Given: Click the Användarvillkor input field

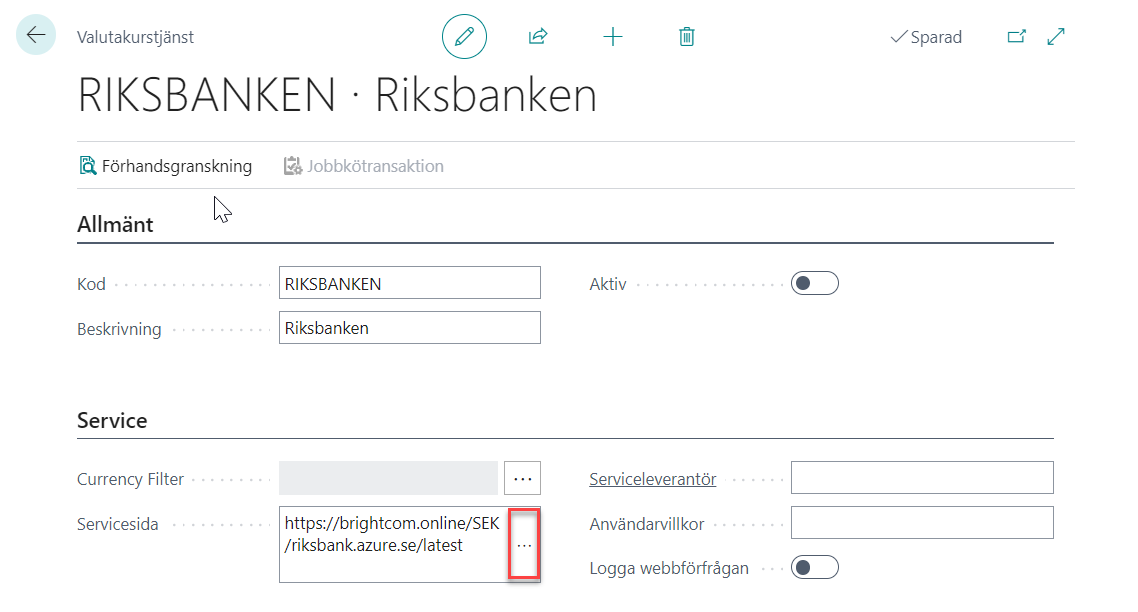Looking at the screenshot, I should click(x=922, y=523).
